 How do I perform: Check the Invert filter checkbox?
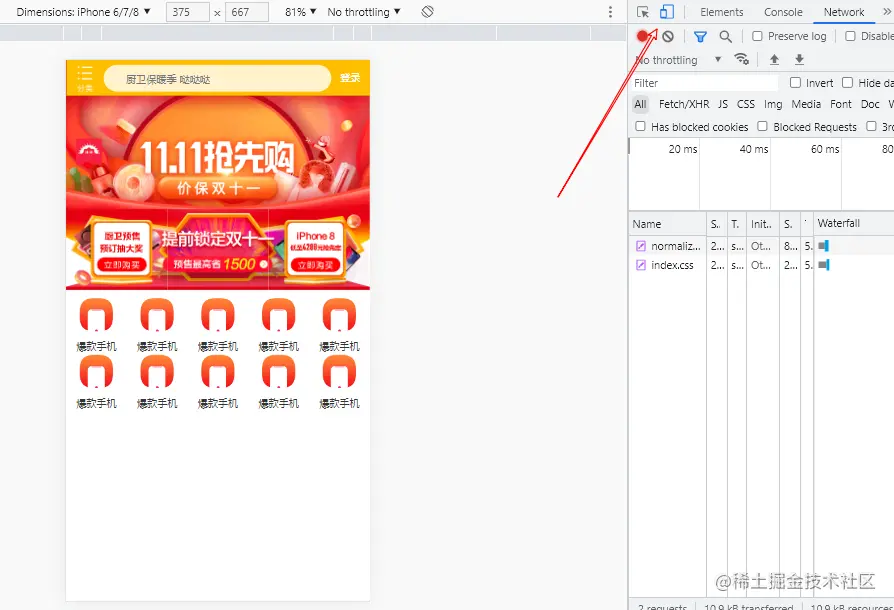click(795, 83)
